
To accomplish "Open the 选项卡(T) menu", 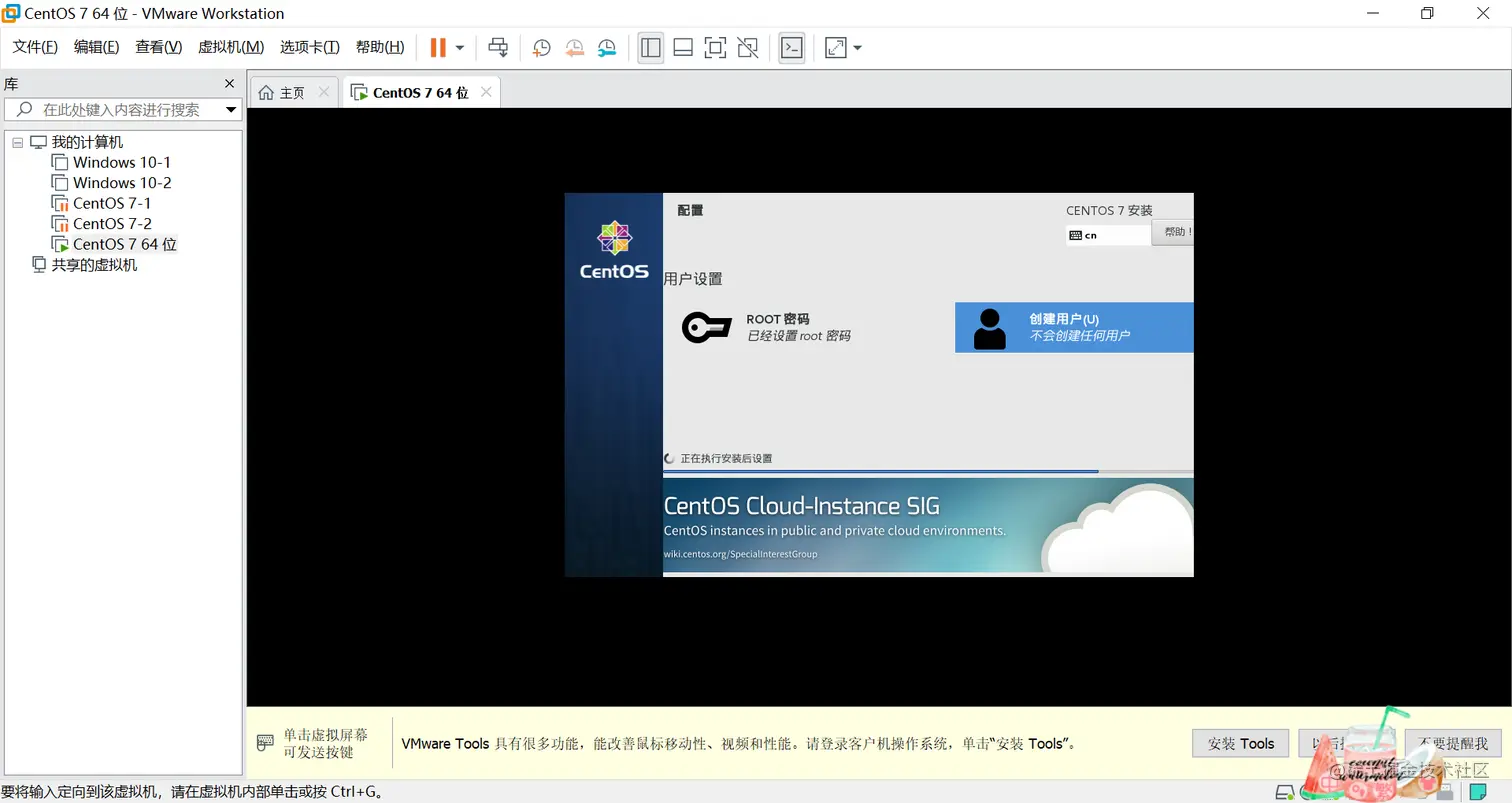I will [x=309, y=47].
